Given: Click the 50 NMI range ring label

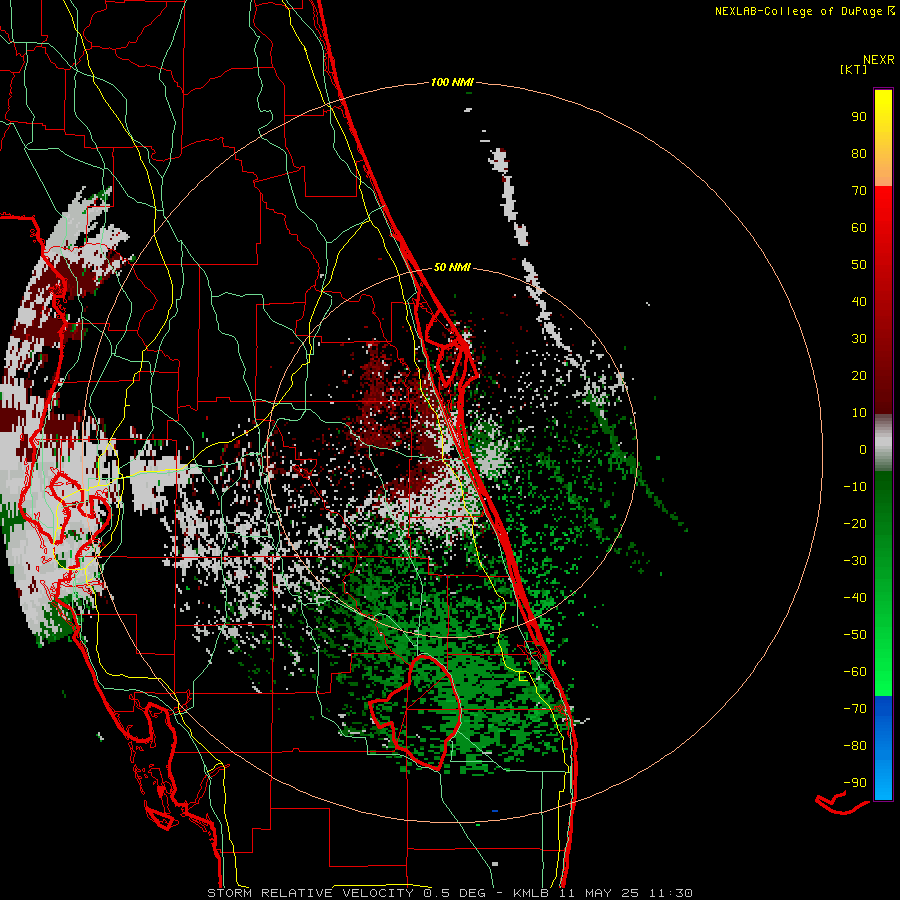Looking at the screenshot, I should (x=452, y=267).
